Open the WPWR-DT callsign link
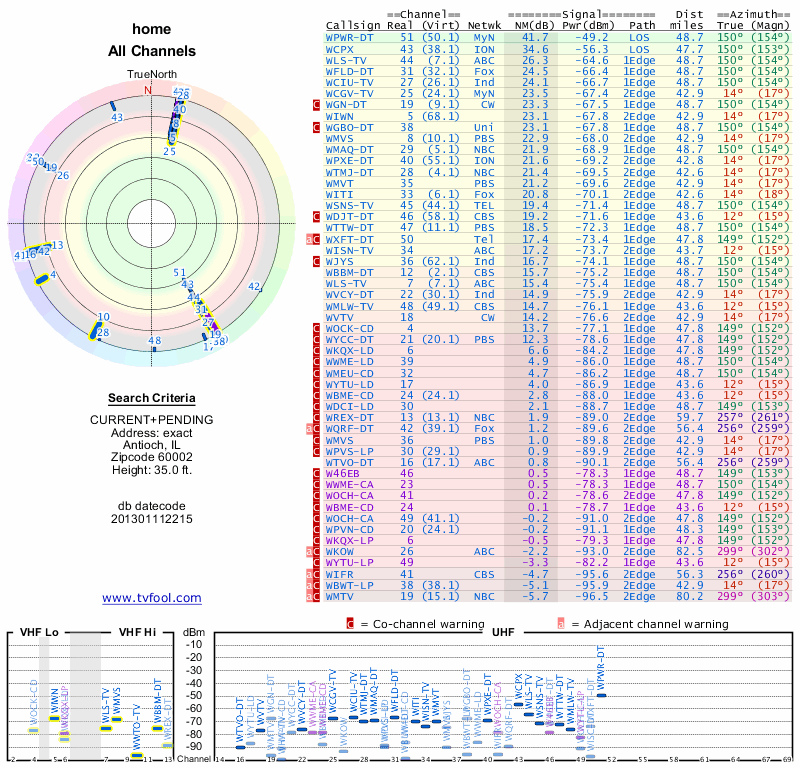The height and width of the screenshot is (768, 800). pos(349,38)
